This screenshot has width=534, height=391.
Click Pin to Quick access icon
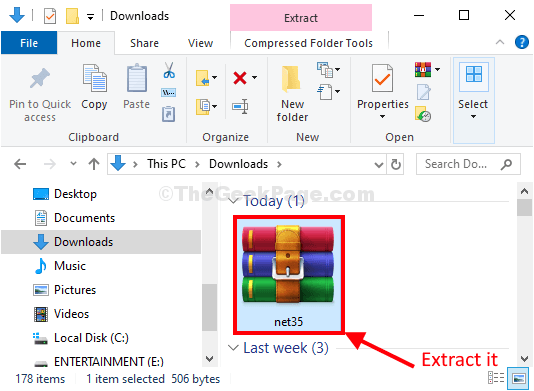click(x=40, y=78)
